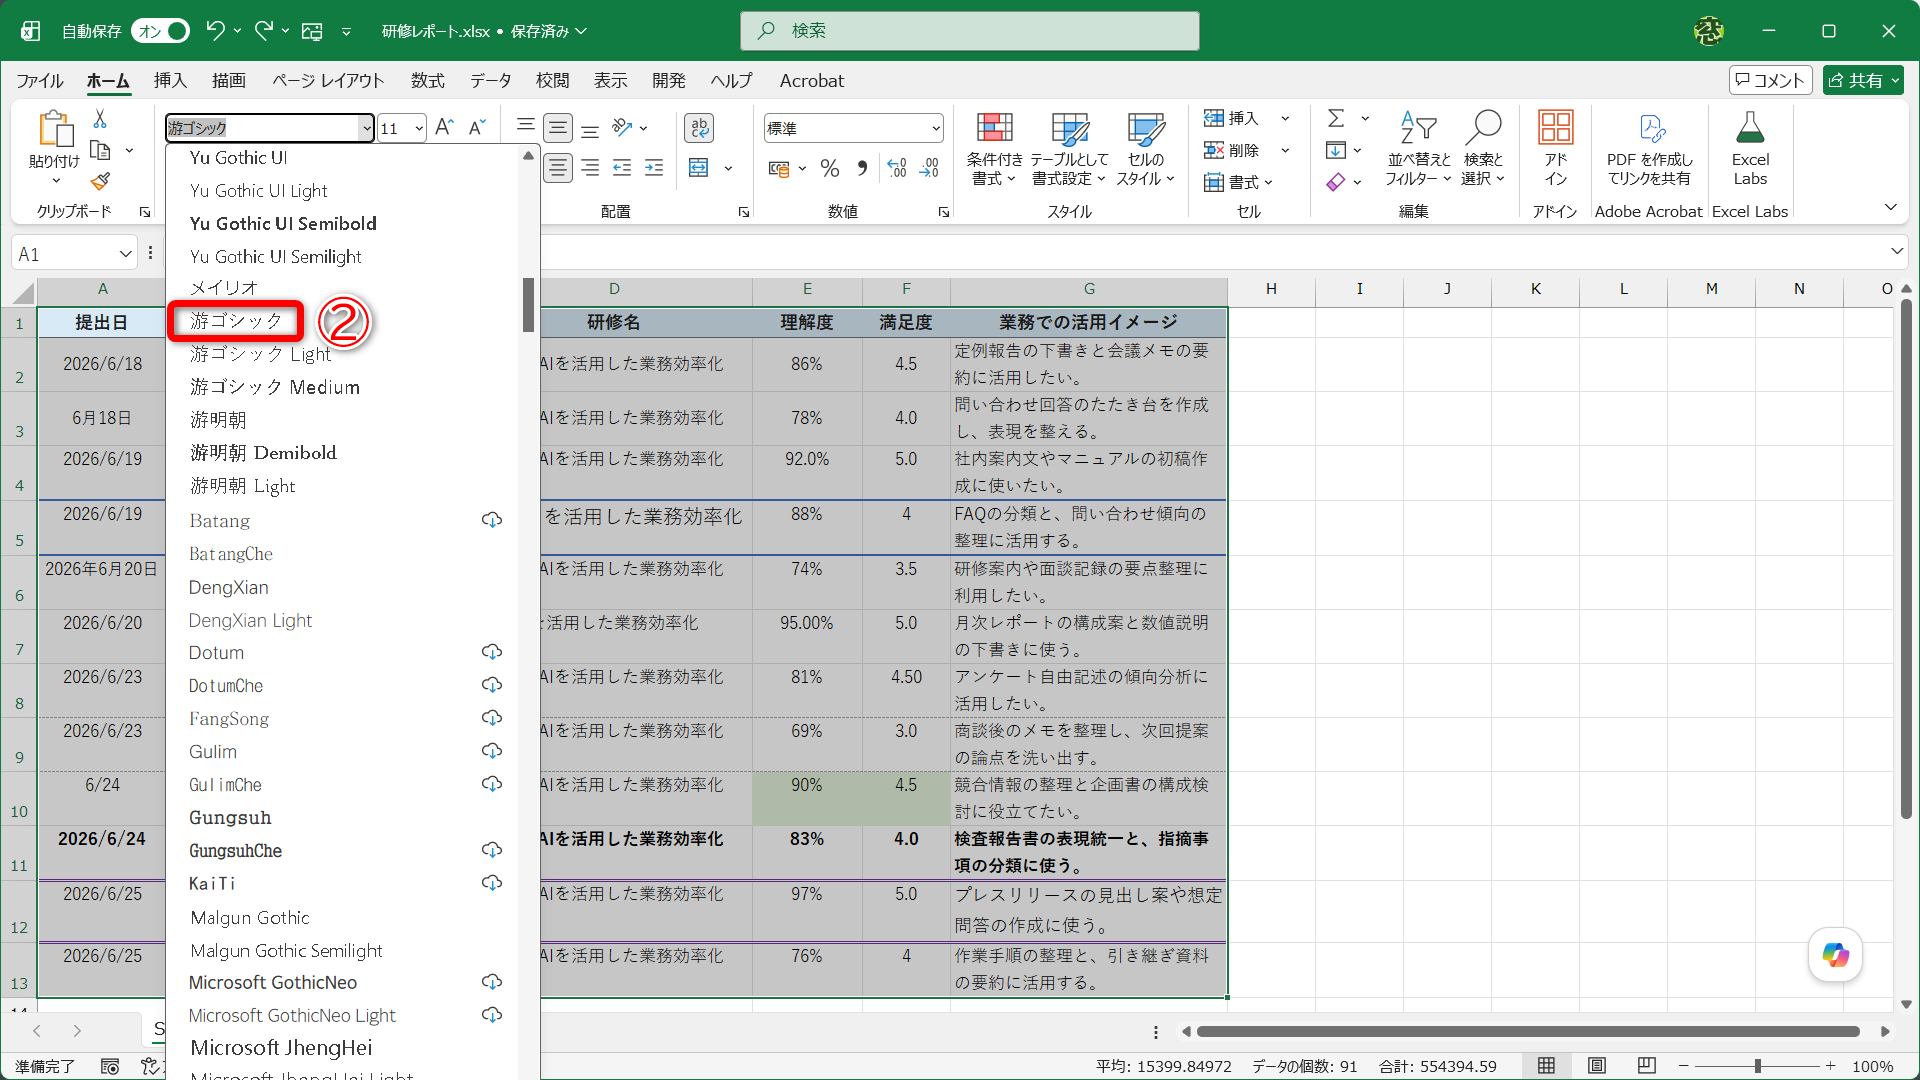Click the Fill down icon

click(x=1336, y=150)
